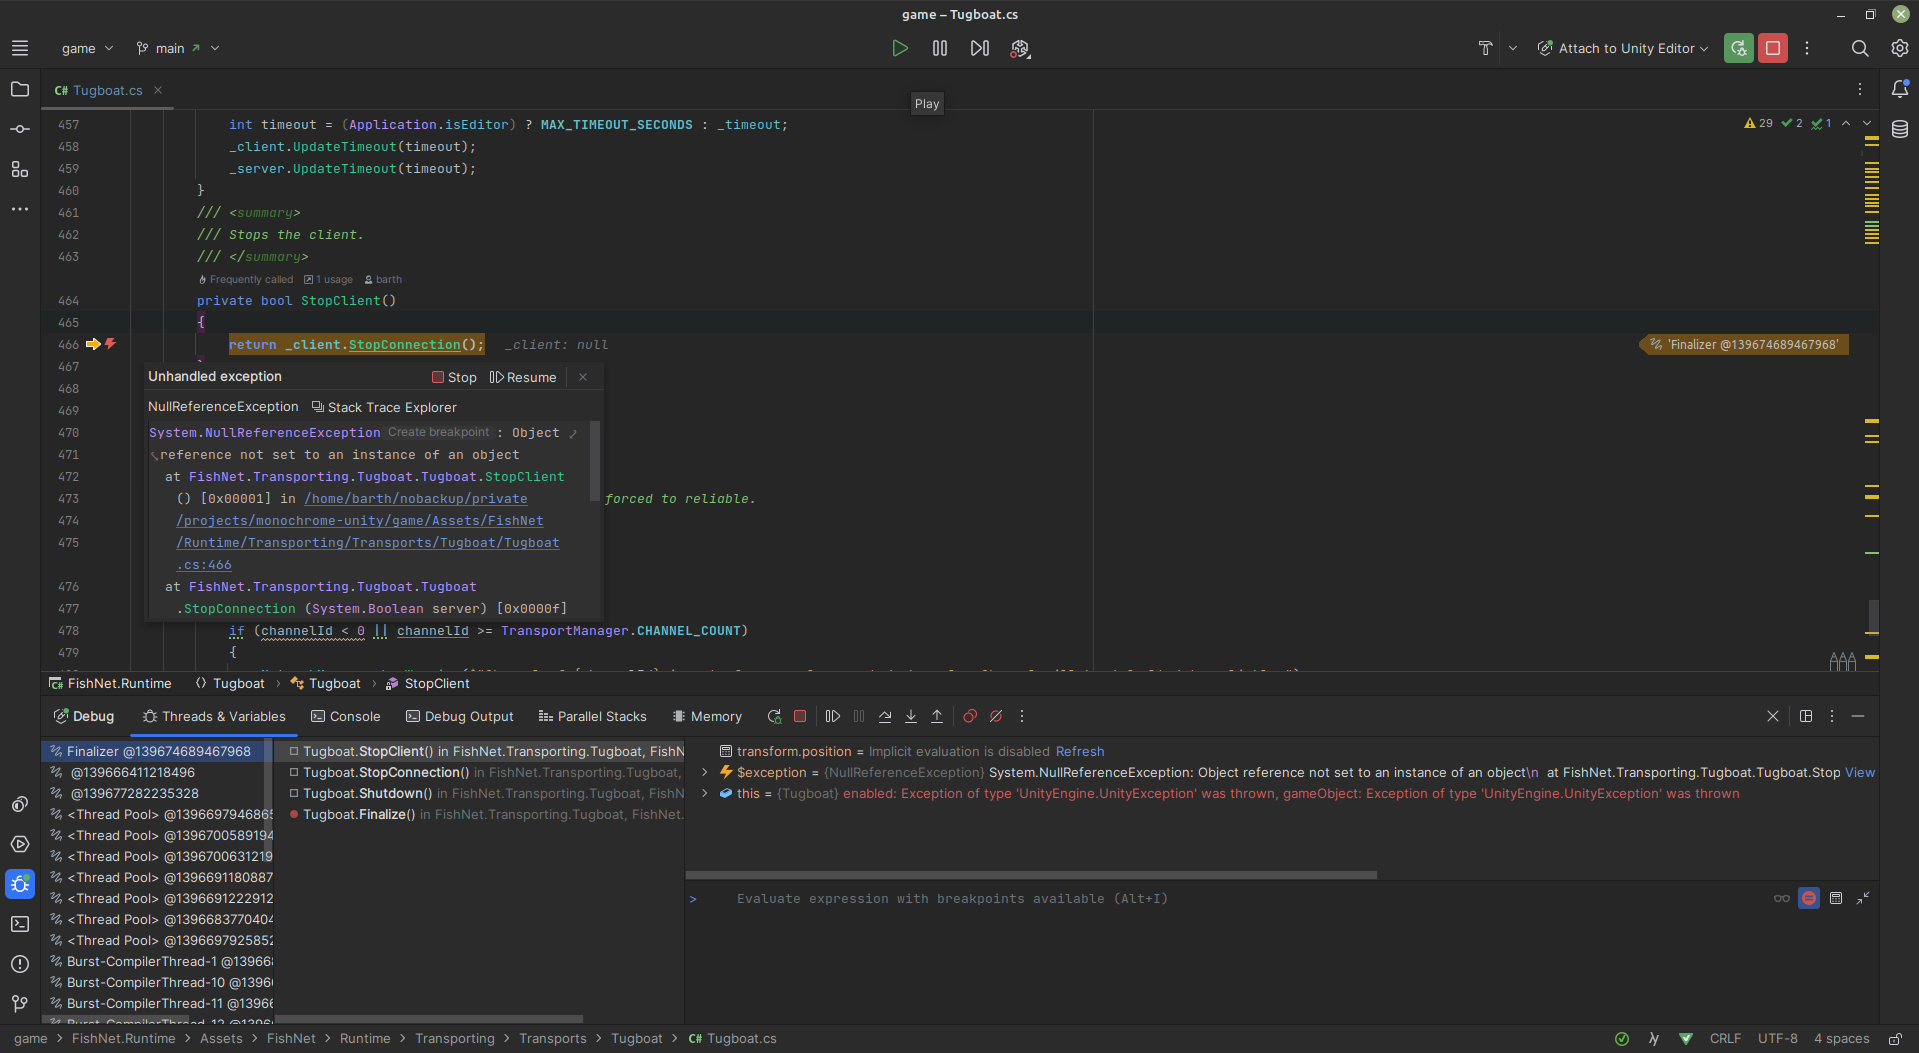Click the Refresh link for transform.position
This screenshot has height=1053, width=1919.
click(x=1080, y=751)
